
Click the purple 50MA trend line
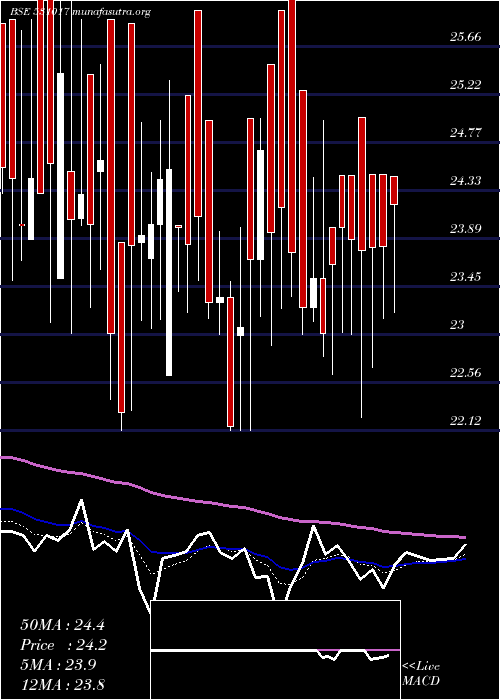232,506
